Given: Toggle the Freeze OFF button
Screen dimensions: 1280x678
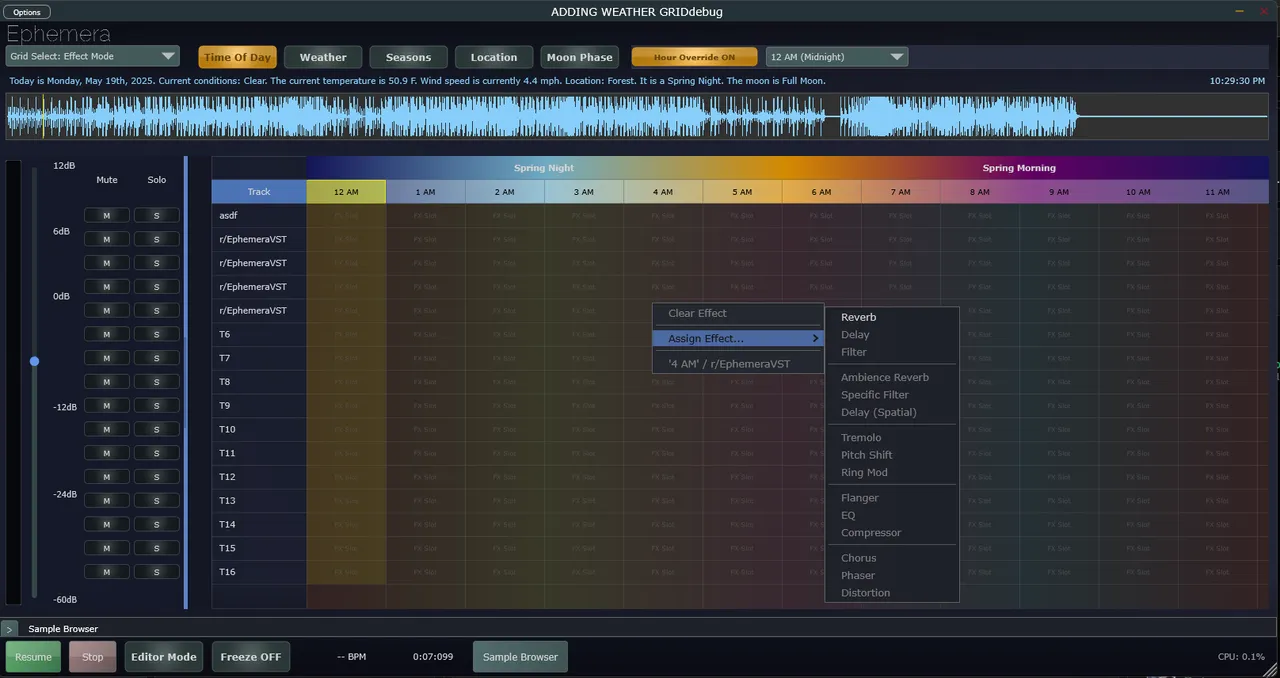Looking at the screenshot, I should tap(250, 657).
